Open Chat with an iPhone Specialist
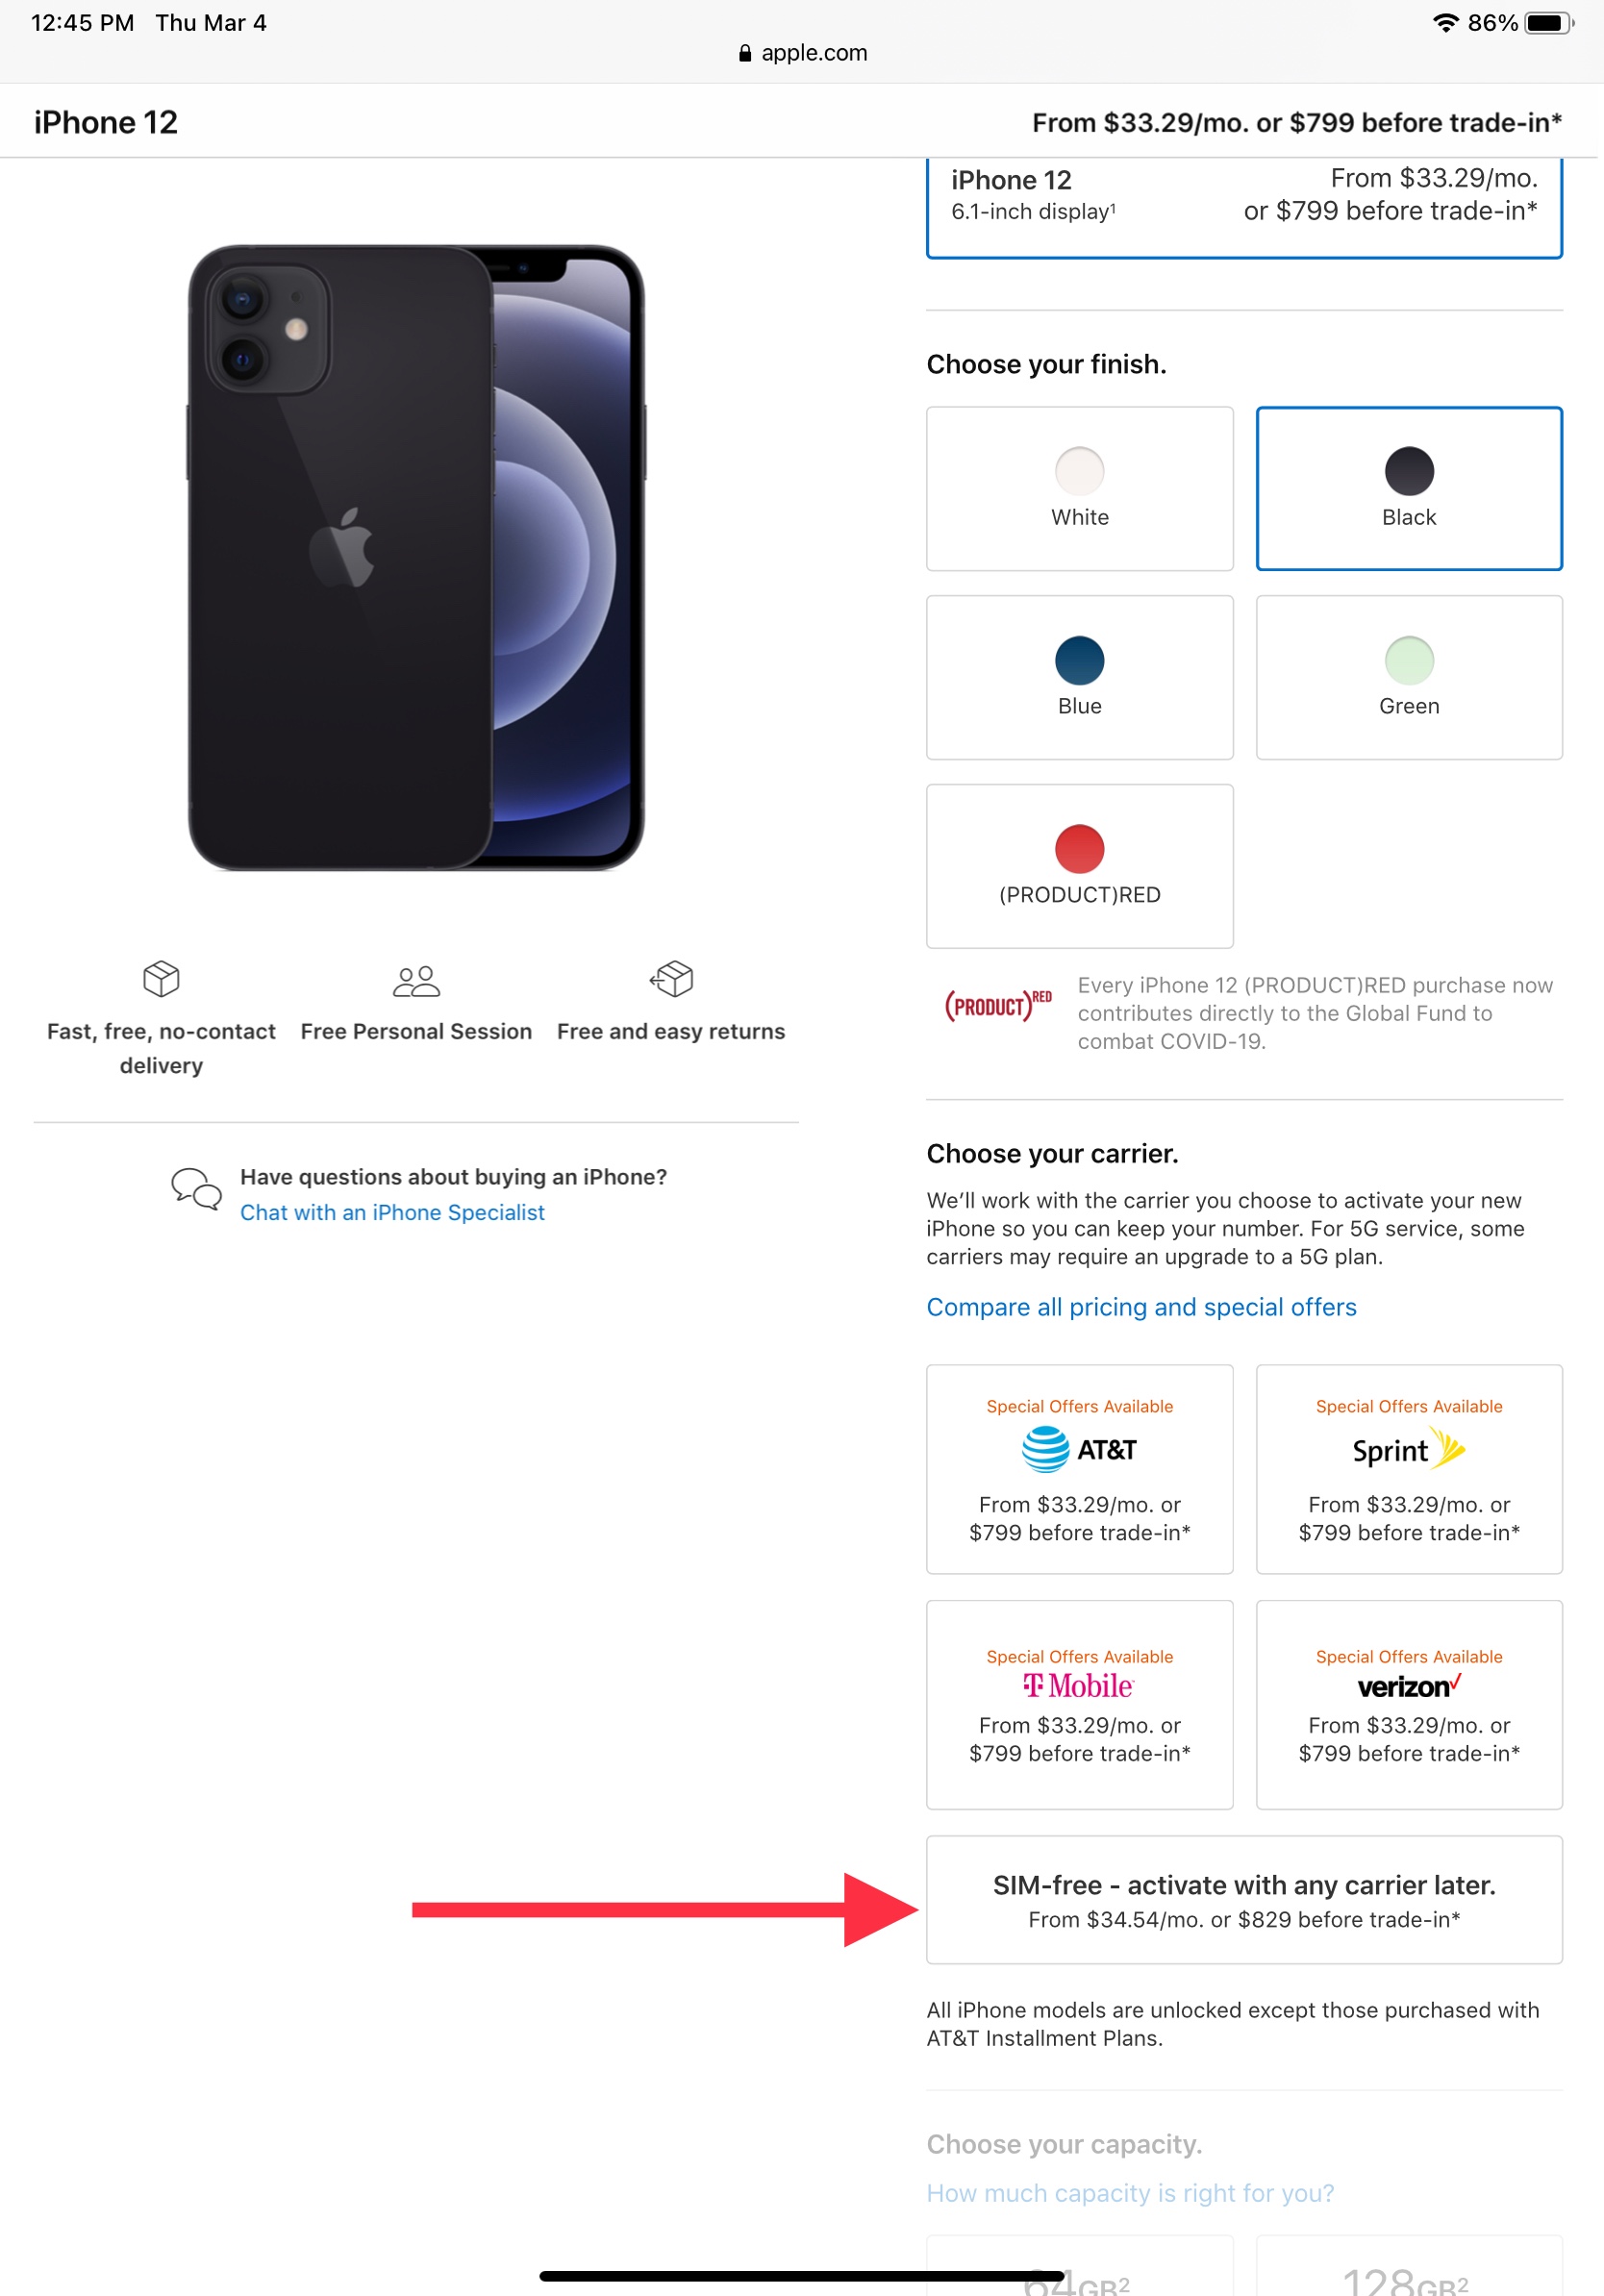1604x2296 pixels. click(x=392, y=1212)
